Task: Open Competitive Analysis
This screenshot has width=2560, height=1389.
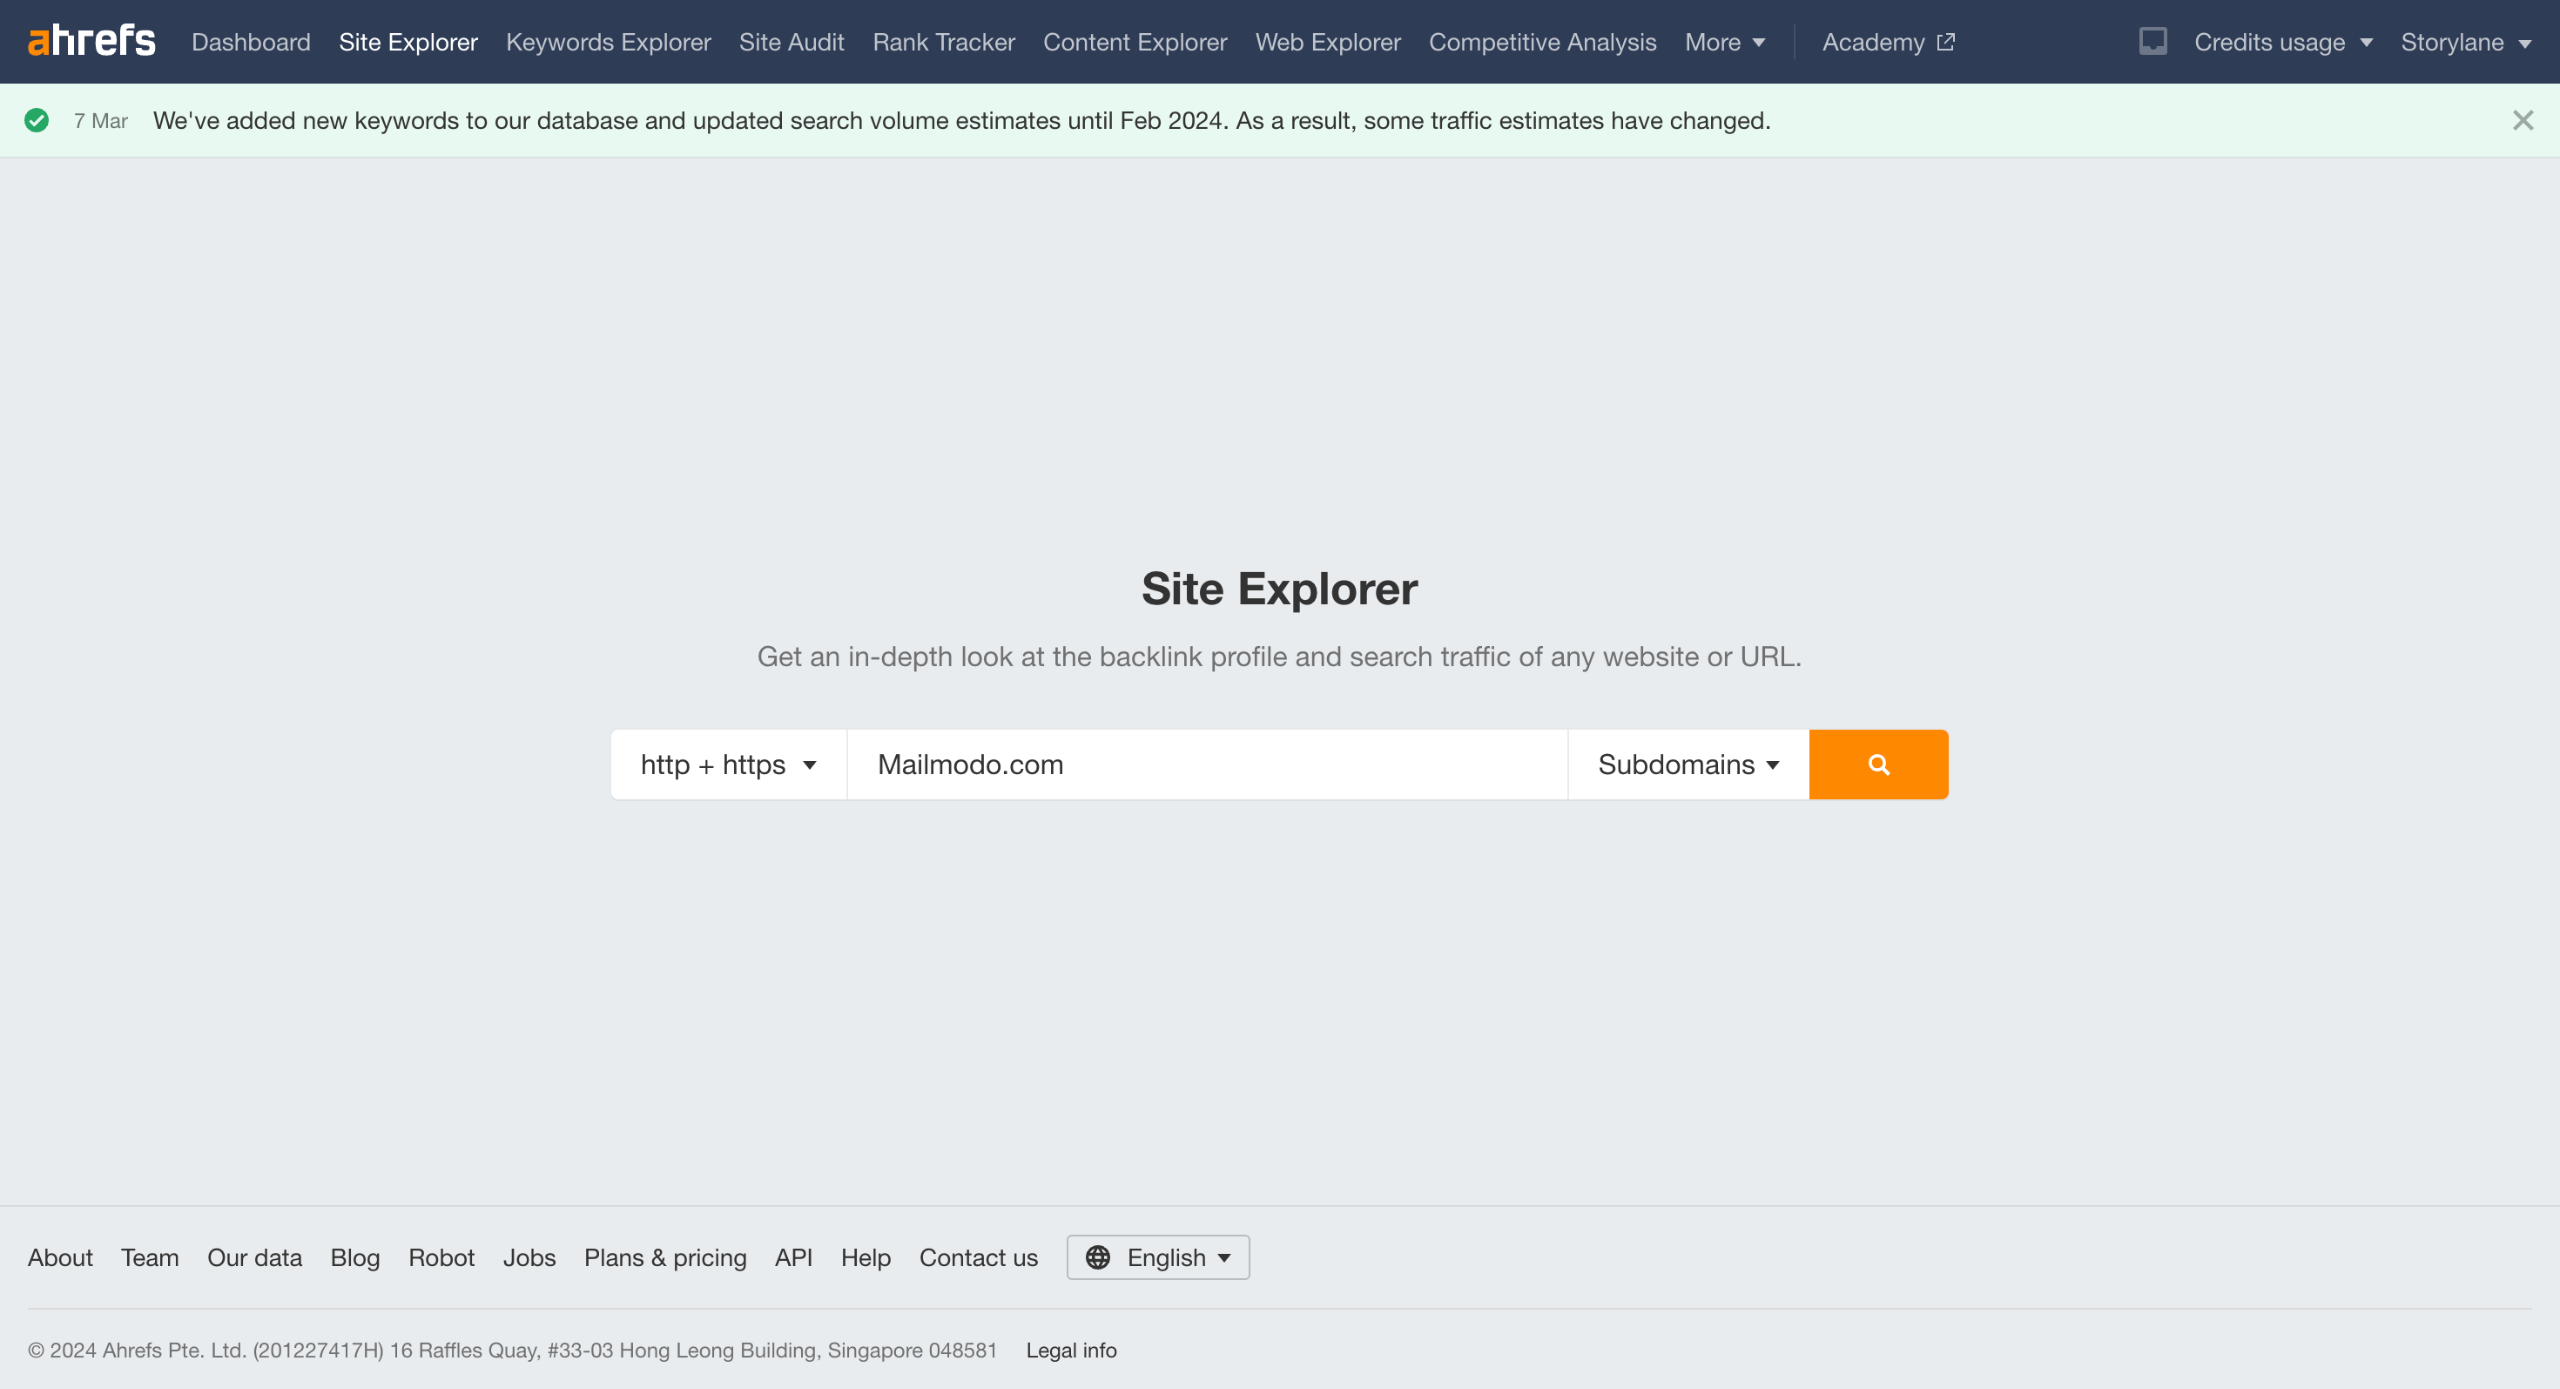Action: coord(1542,42)
